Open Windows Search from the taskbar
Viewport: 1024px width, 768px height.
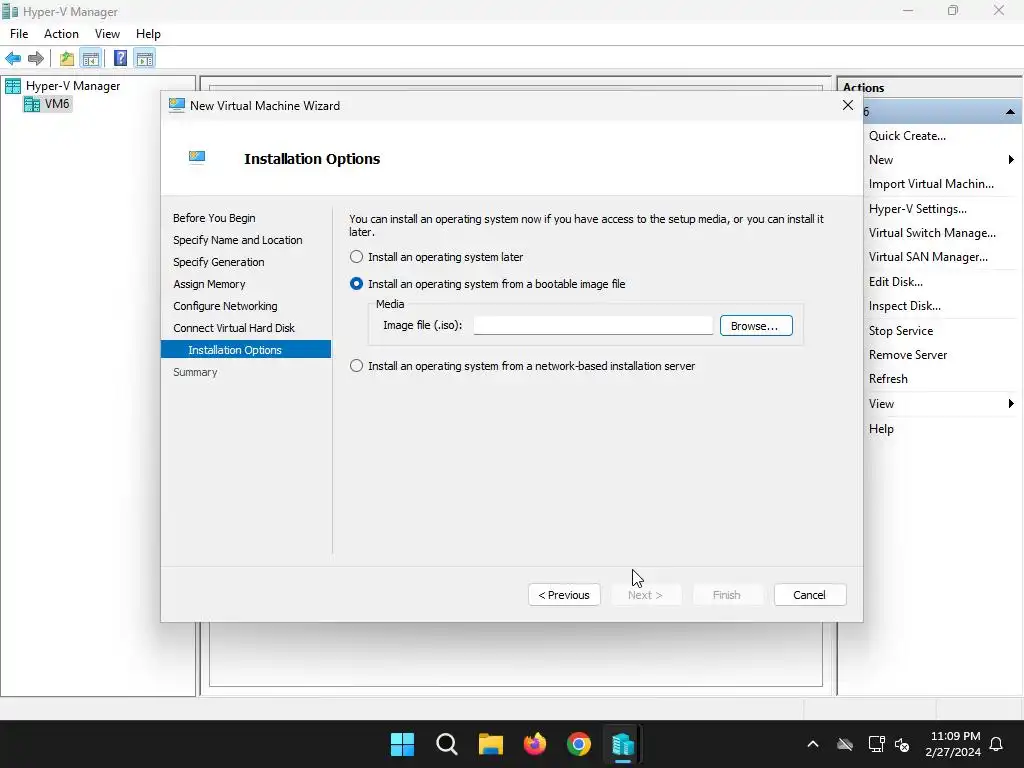447,744
